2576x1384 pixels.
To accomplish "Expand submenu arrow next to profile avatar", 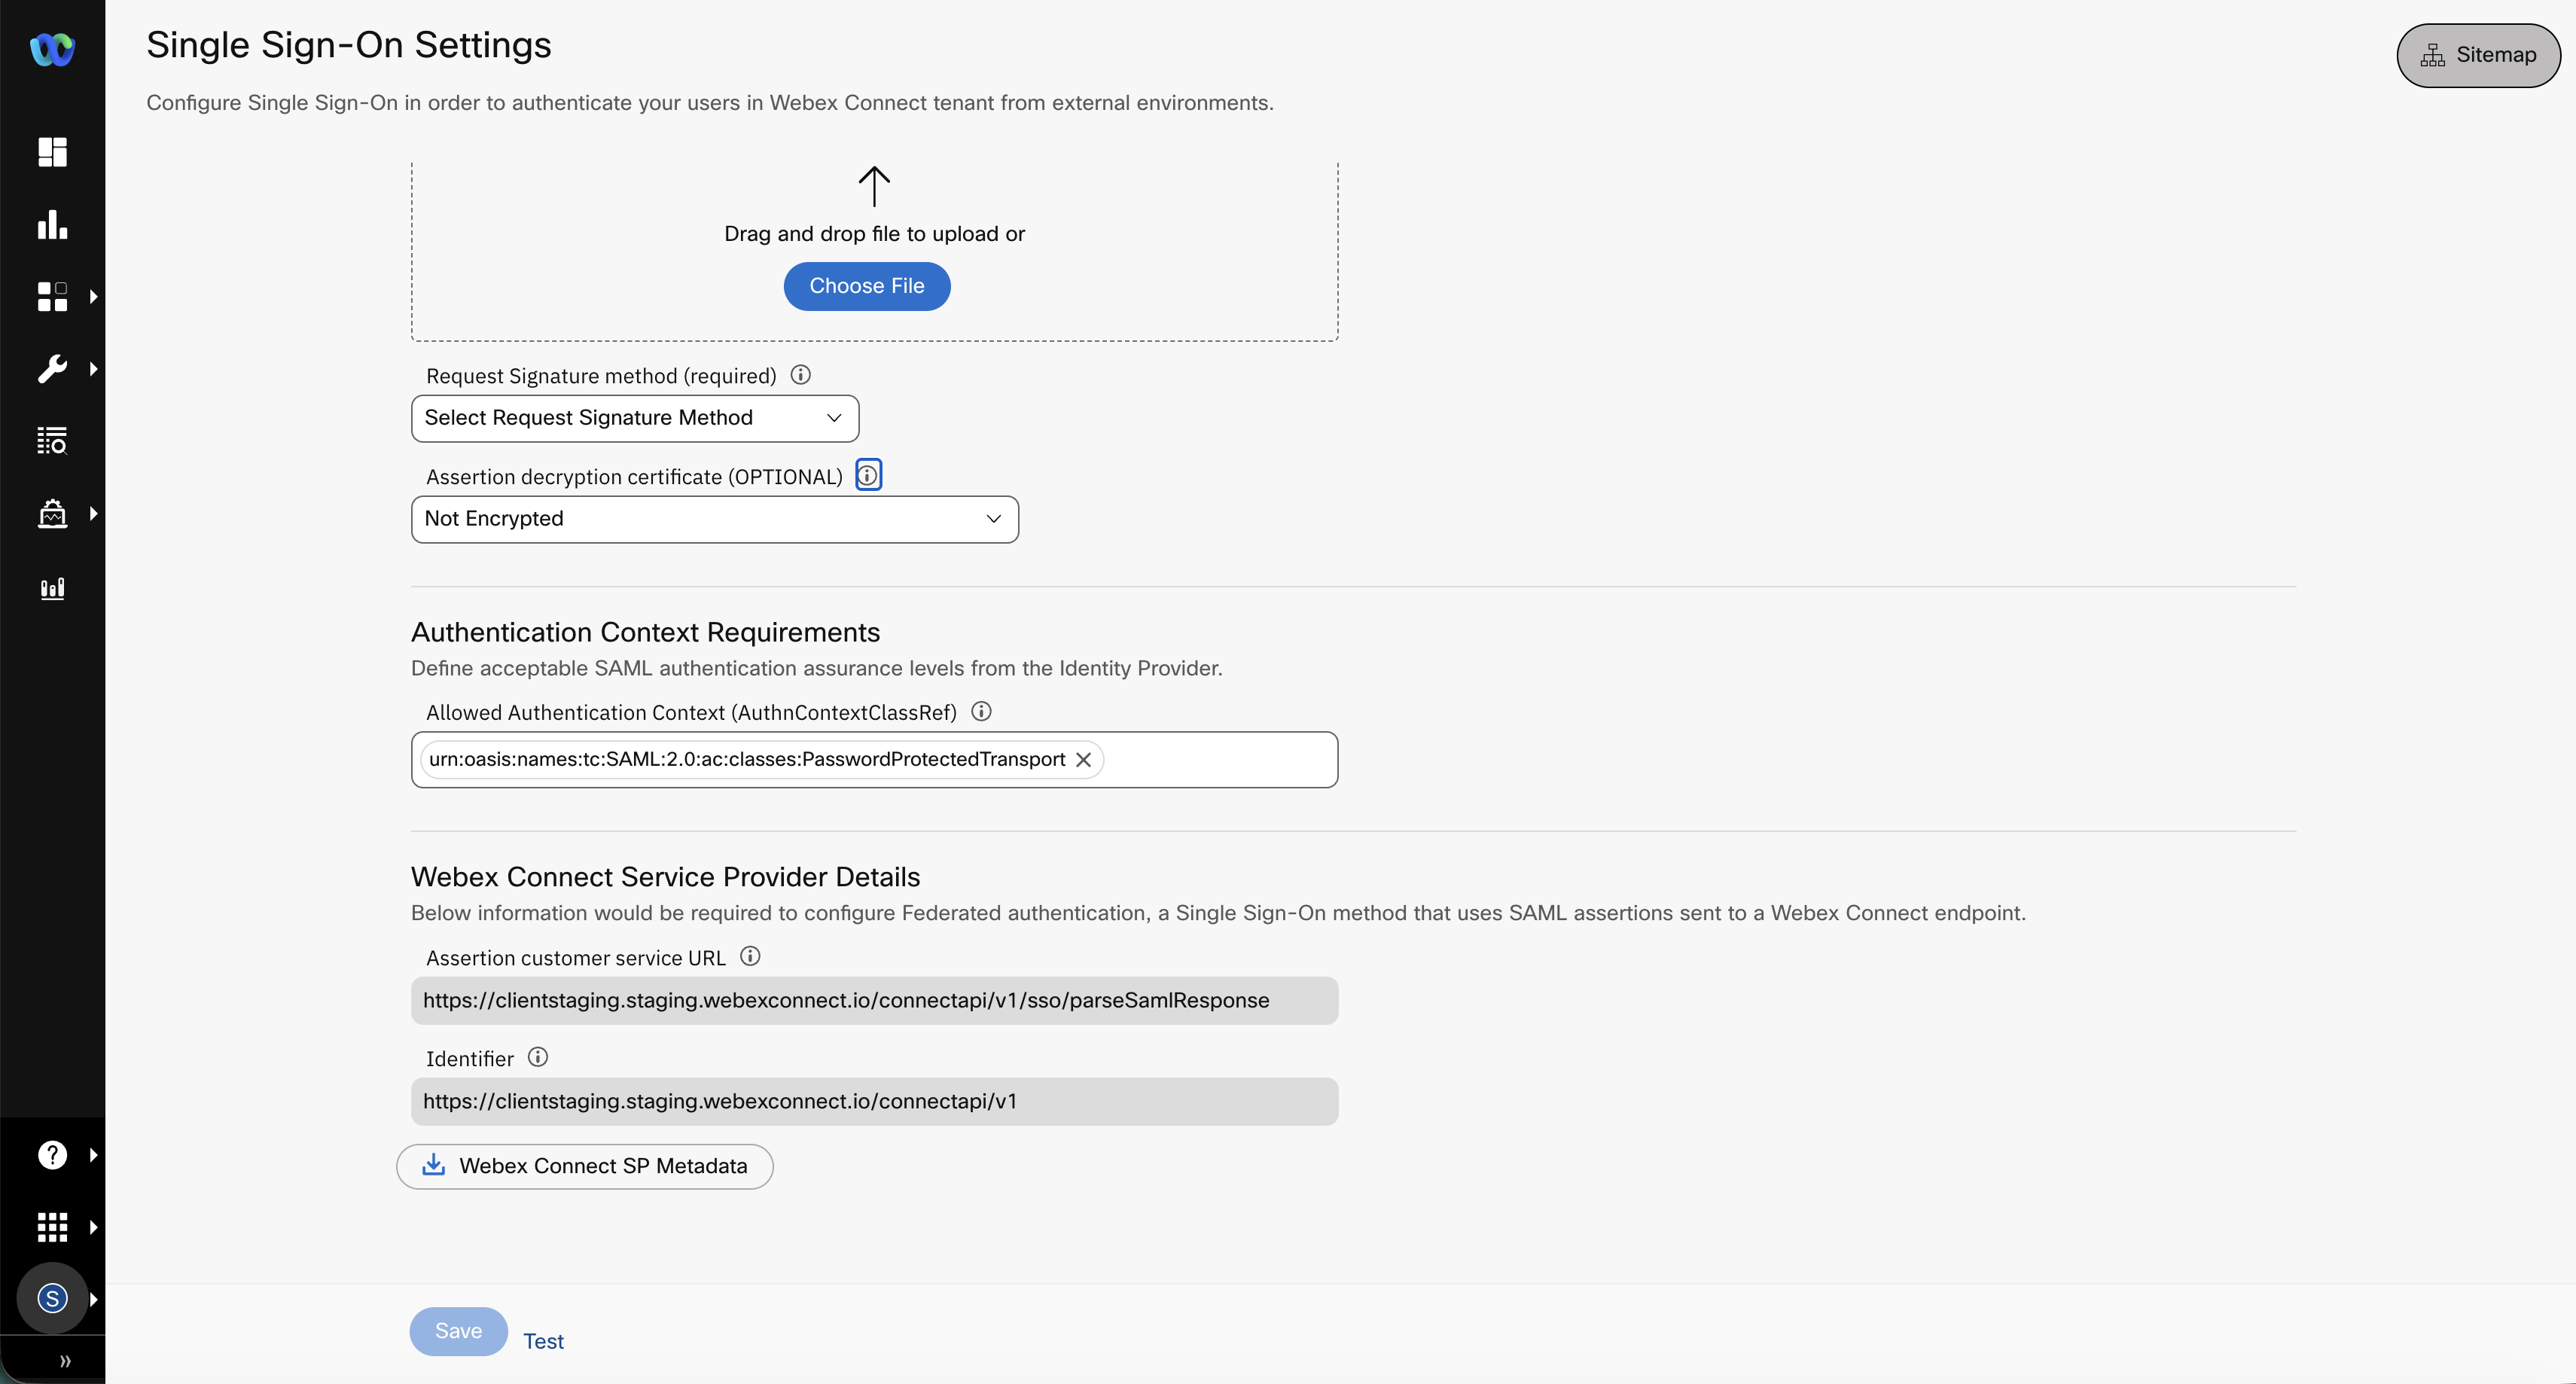I will [93, 1299].
